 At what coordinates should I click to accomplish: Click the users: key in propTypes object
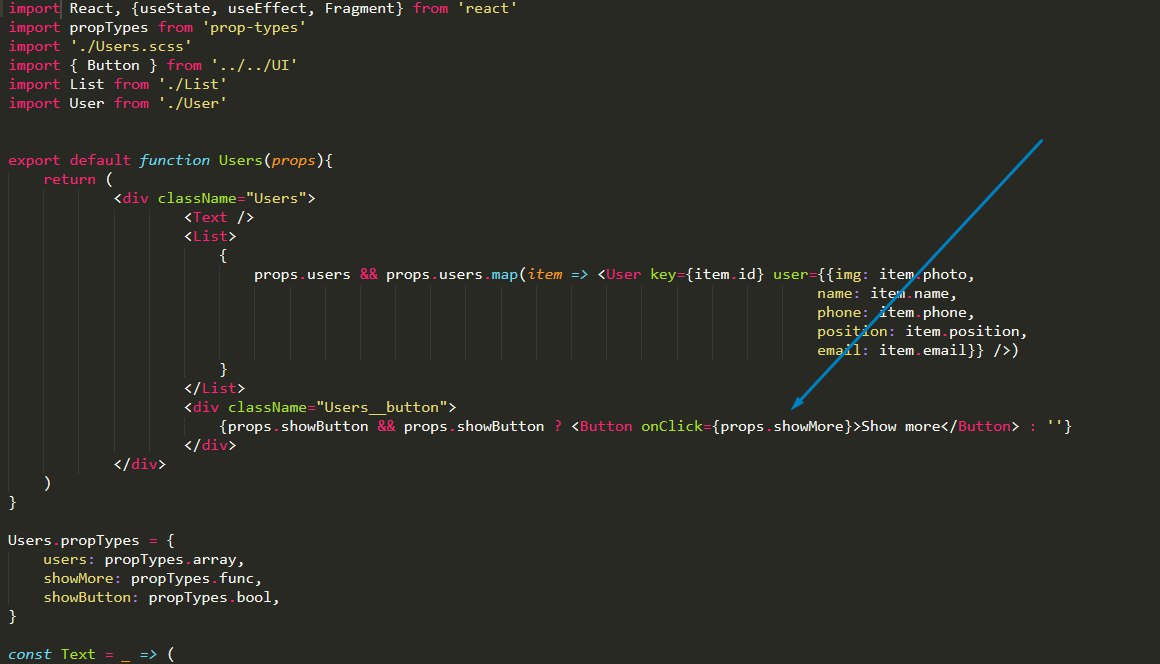pos(69,560)
